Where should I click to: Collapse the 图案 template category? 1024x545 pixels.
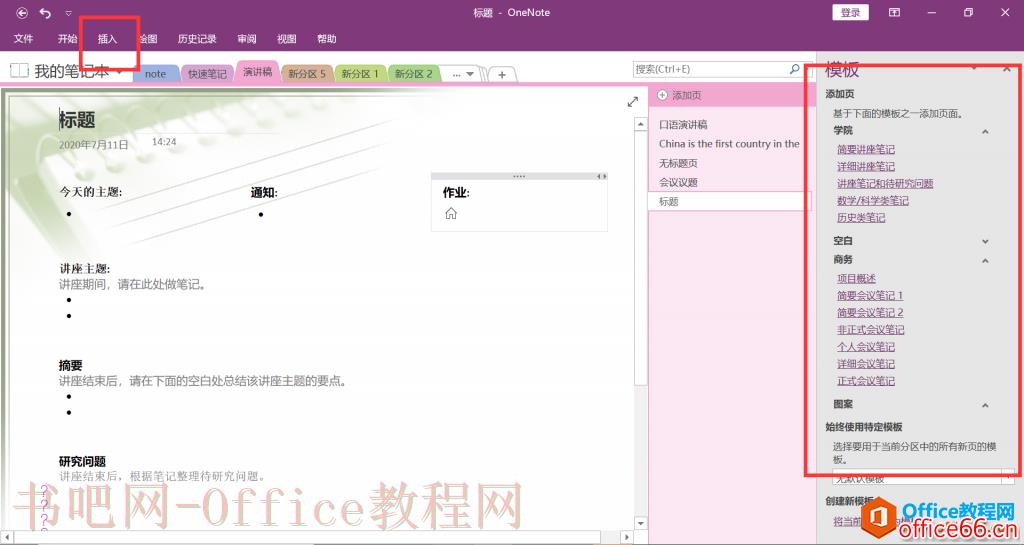[985, 405]
